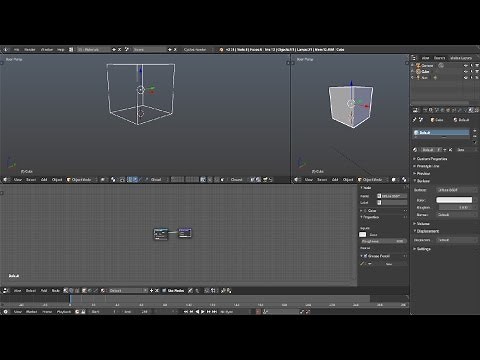This screenshot has height=360, width=480.
Task: Click the node Name field in the node sidebar
Action: tap(392, 196)
